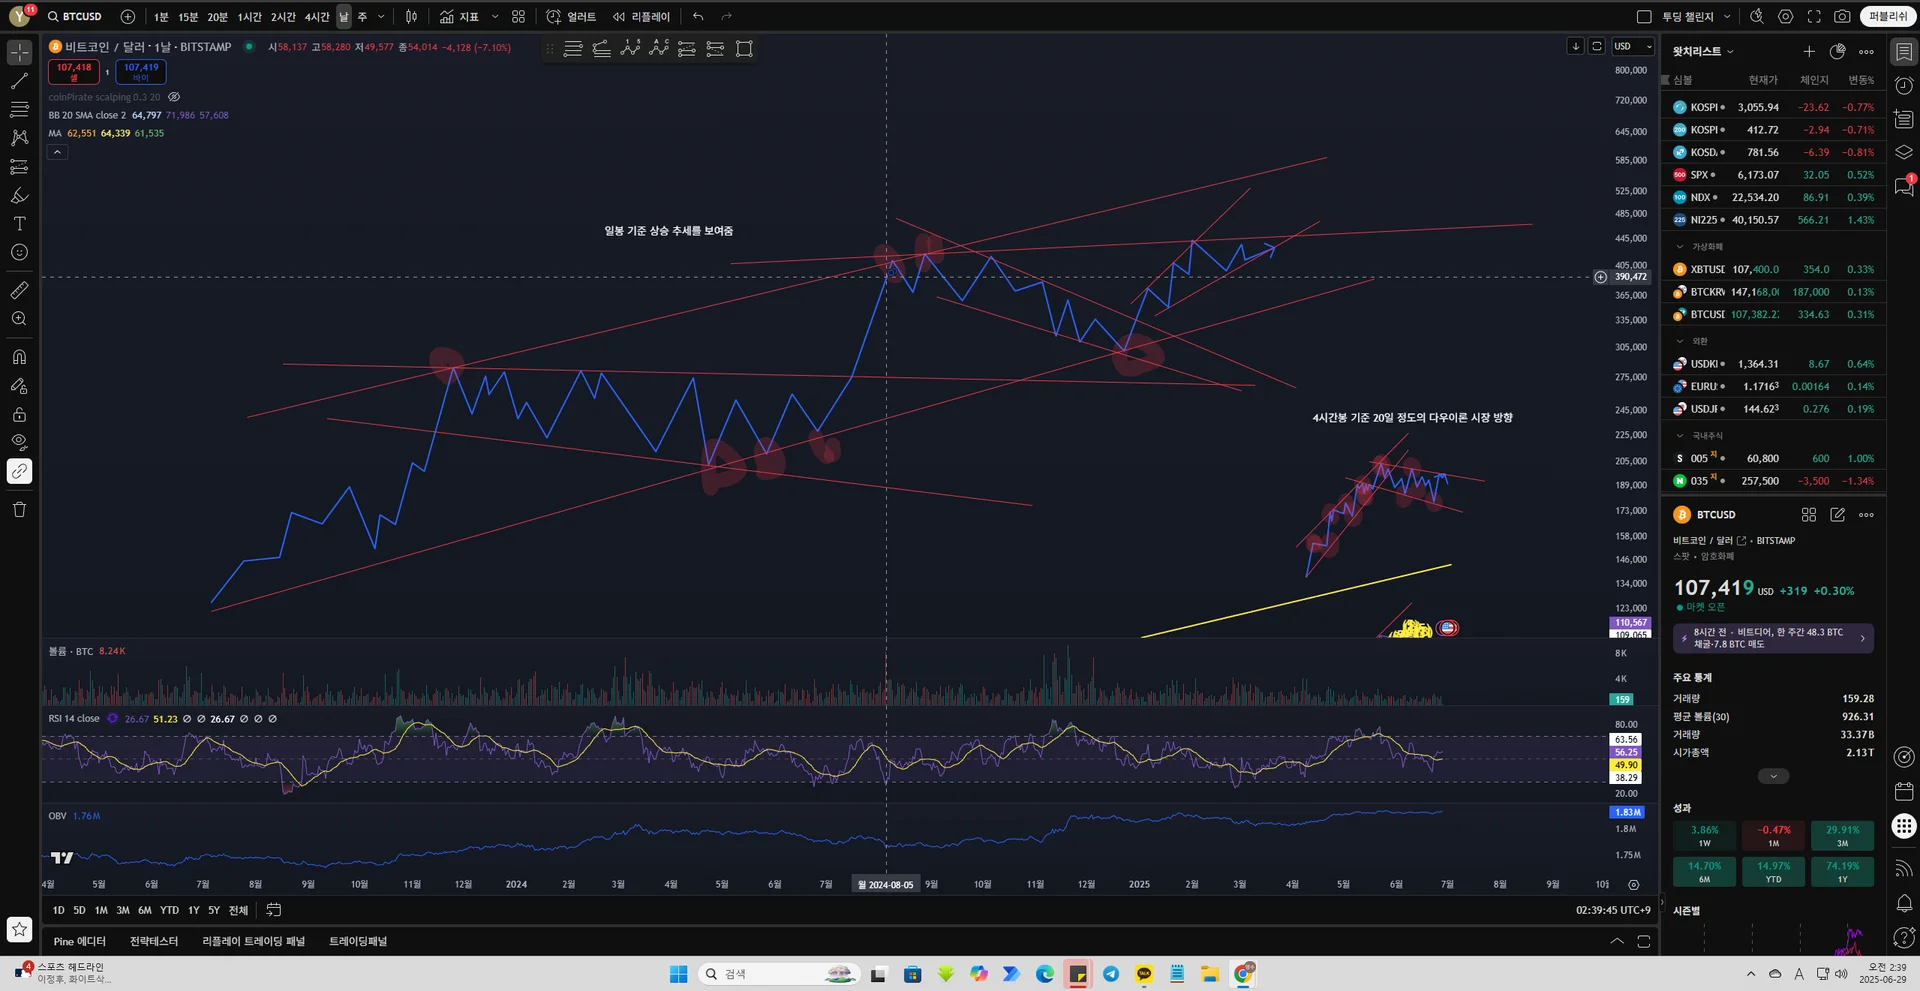Select the crosshair cursor tool
Image resolution: width=1920 pixels, height=991 pixels.
click(19, 52)
